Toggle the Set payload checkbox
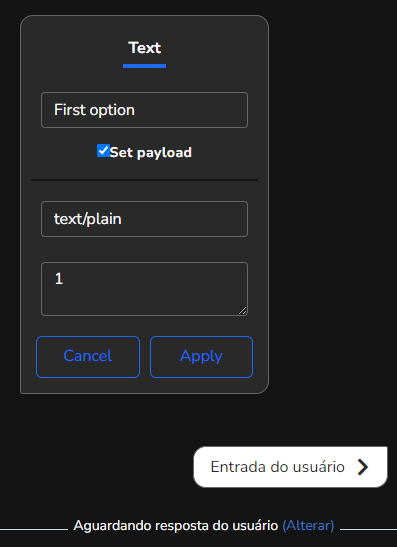 point(103,151)
